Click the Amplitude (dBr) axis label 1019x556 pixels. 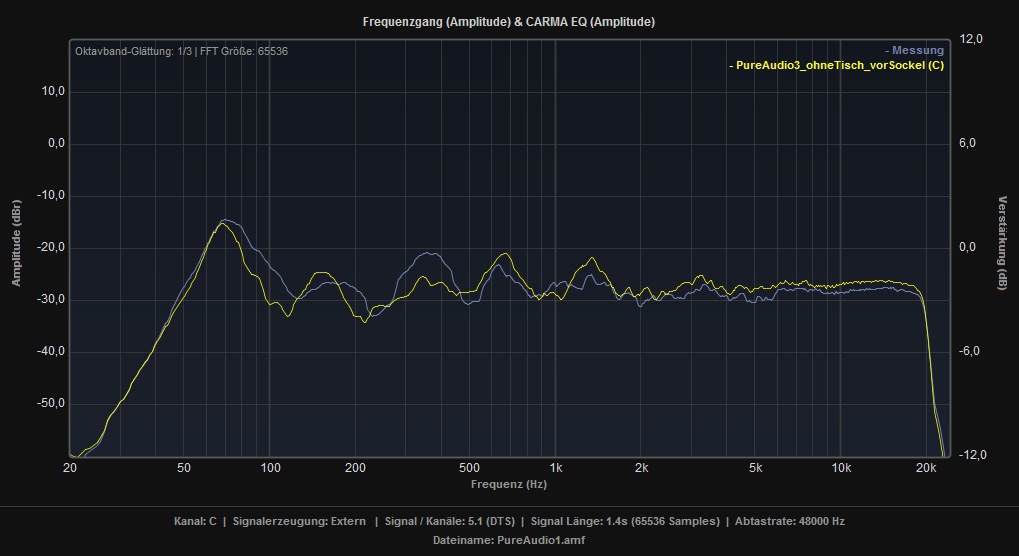(x=16, y=244)
